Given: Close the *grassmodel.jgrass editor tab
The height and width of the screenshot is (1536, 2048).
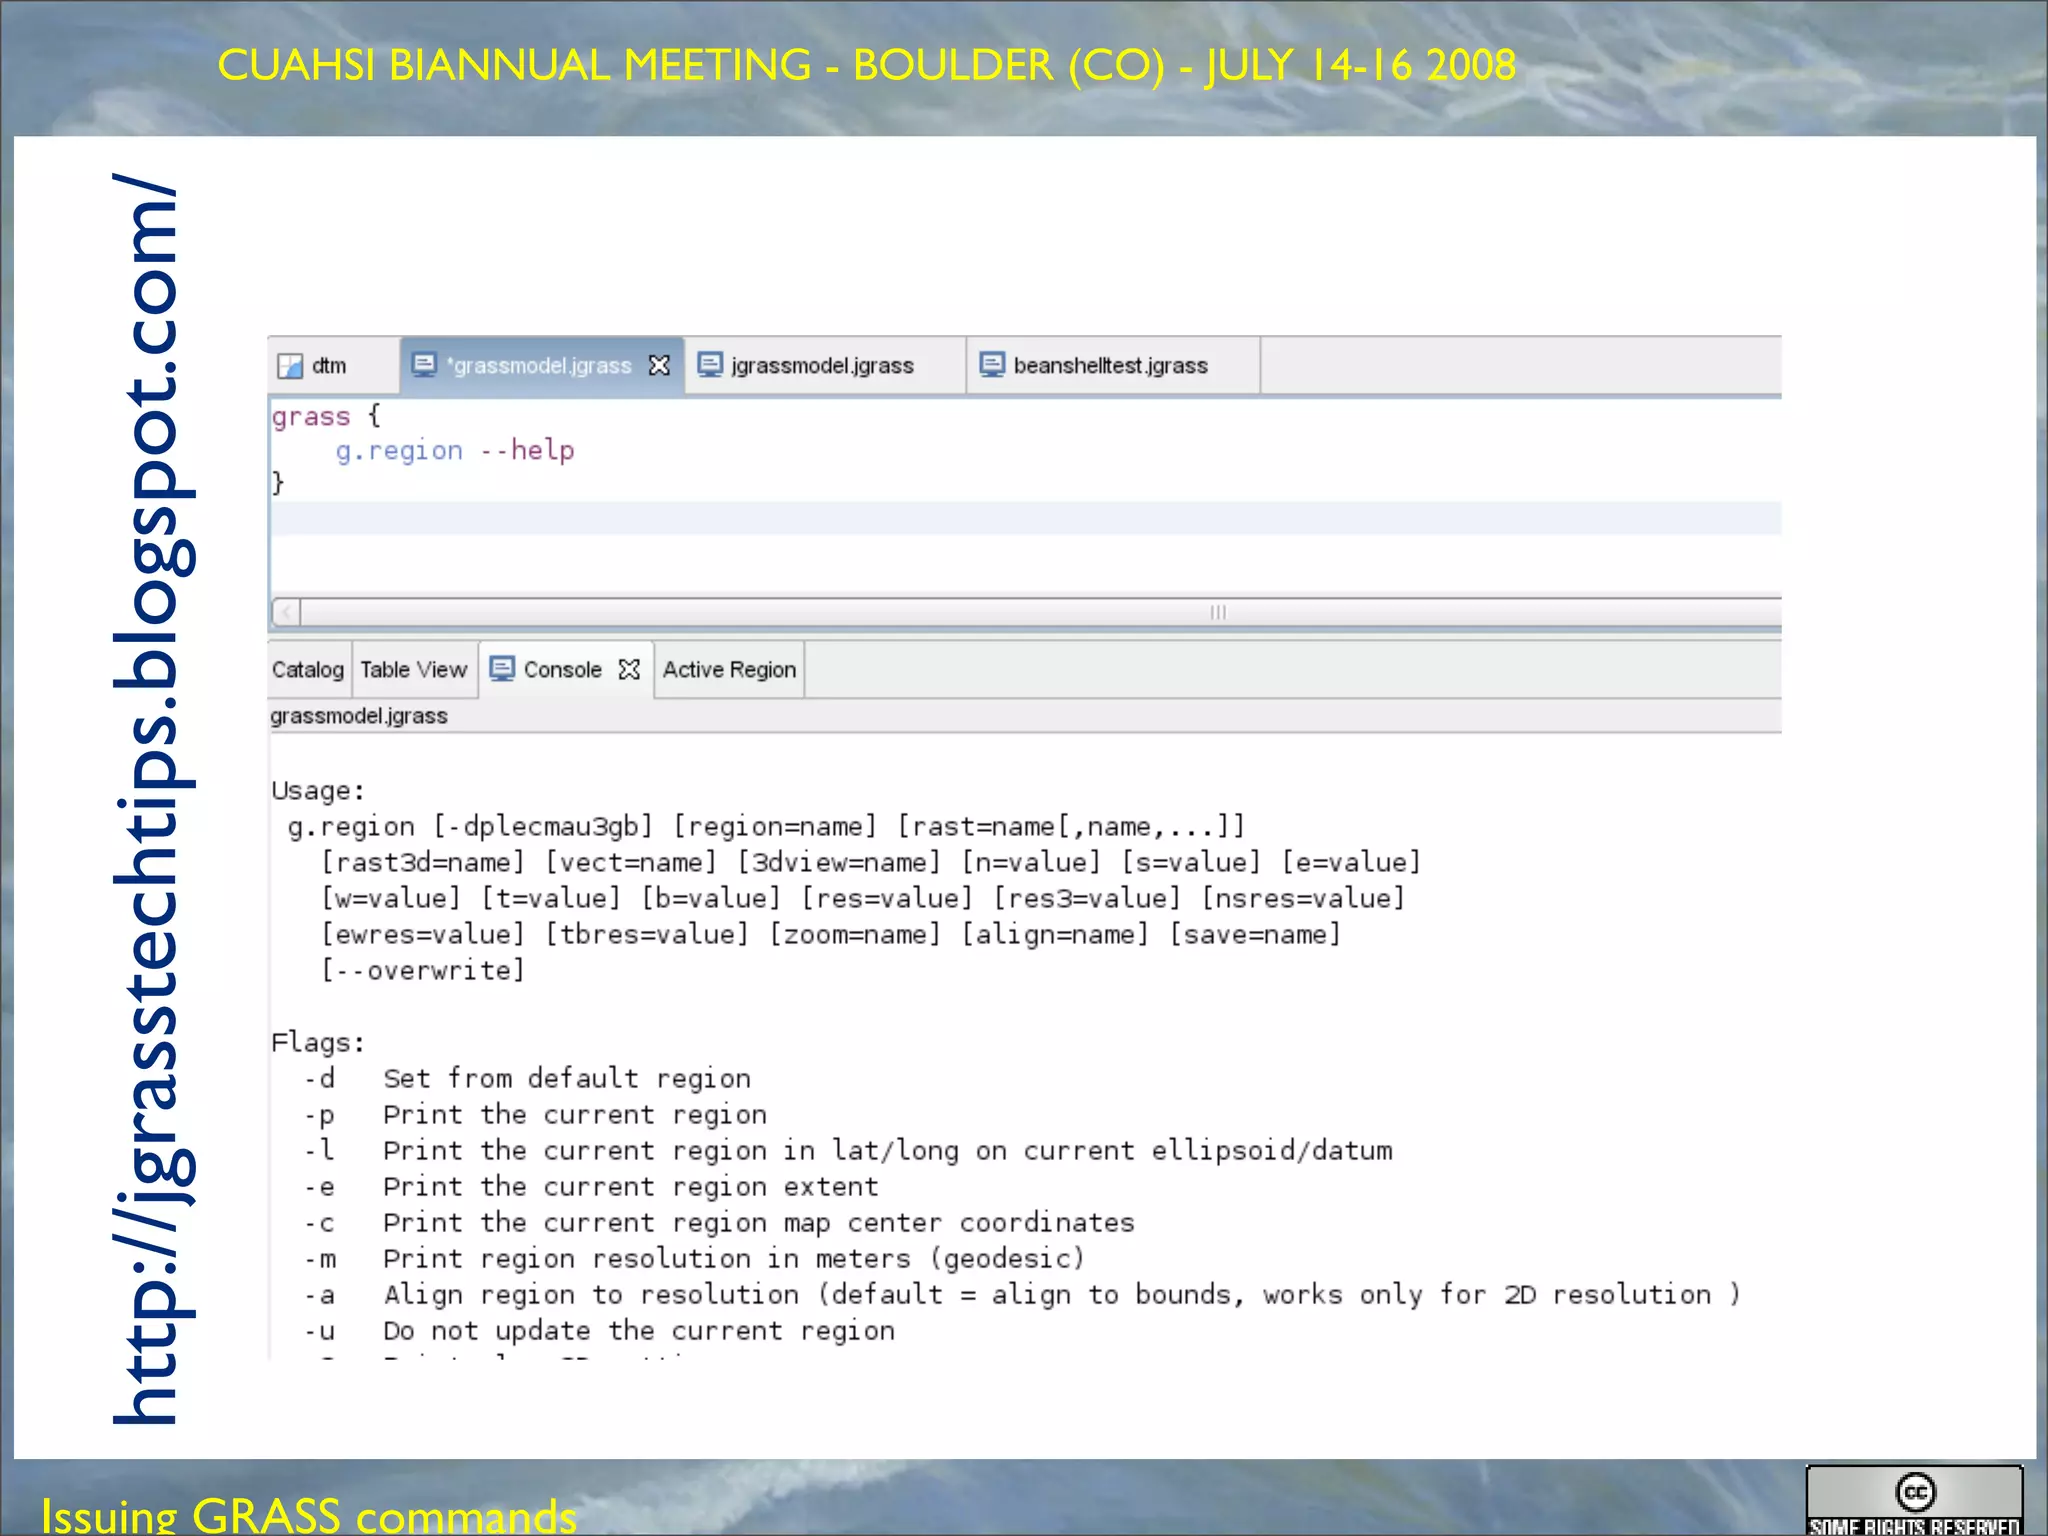Looking at the screenshot, I should point(659,366).
